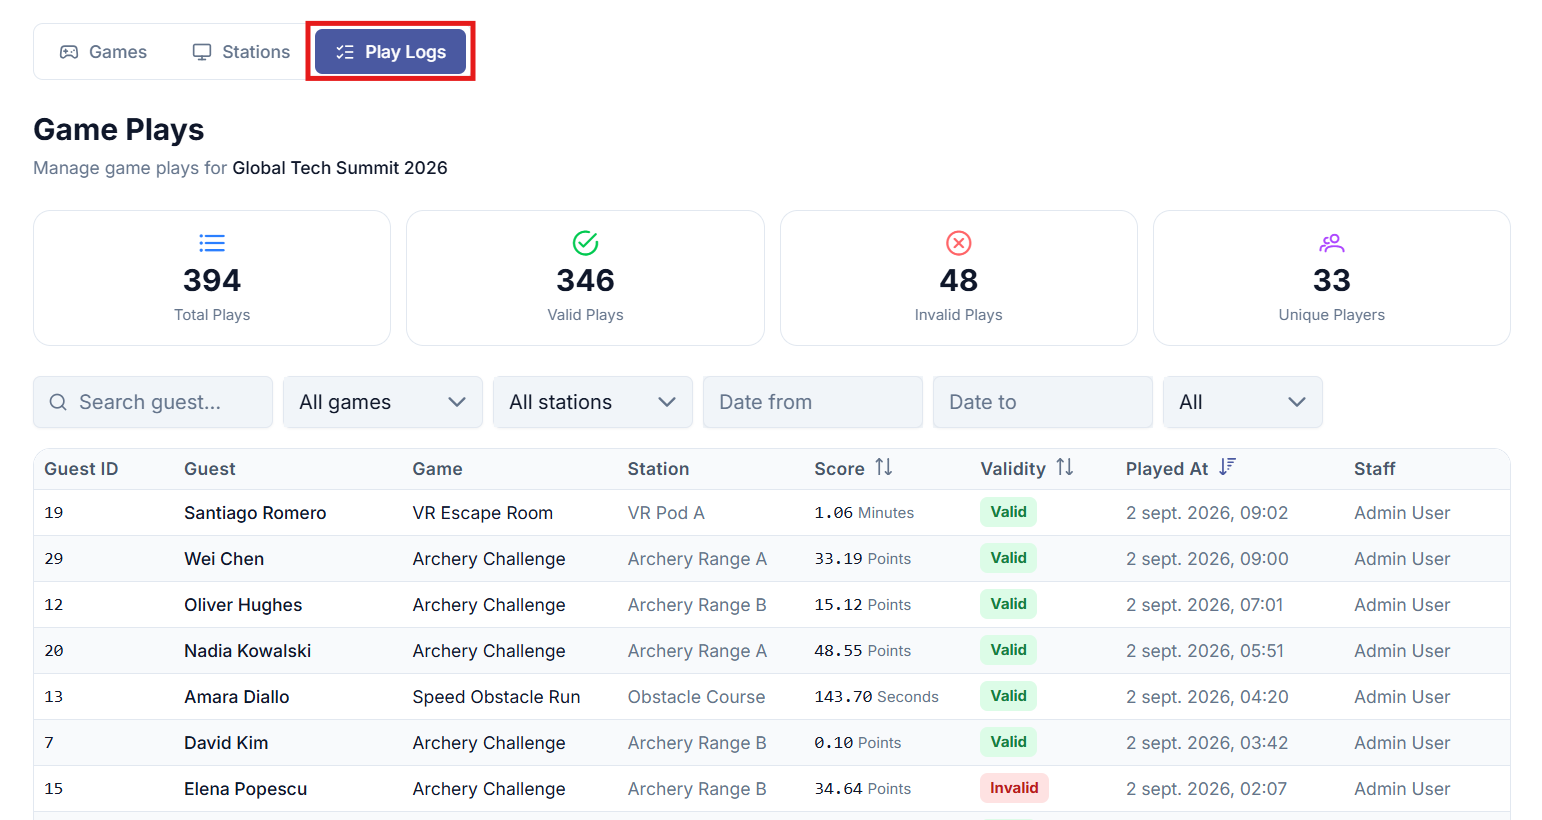
Task: Click the Invalid badge in Elena Popescu's row
Action: point(1014,788)
